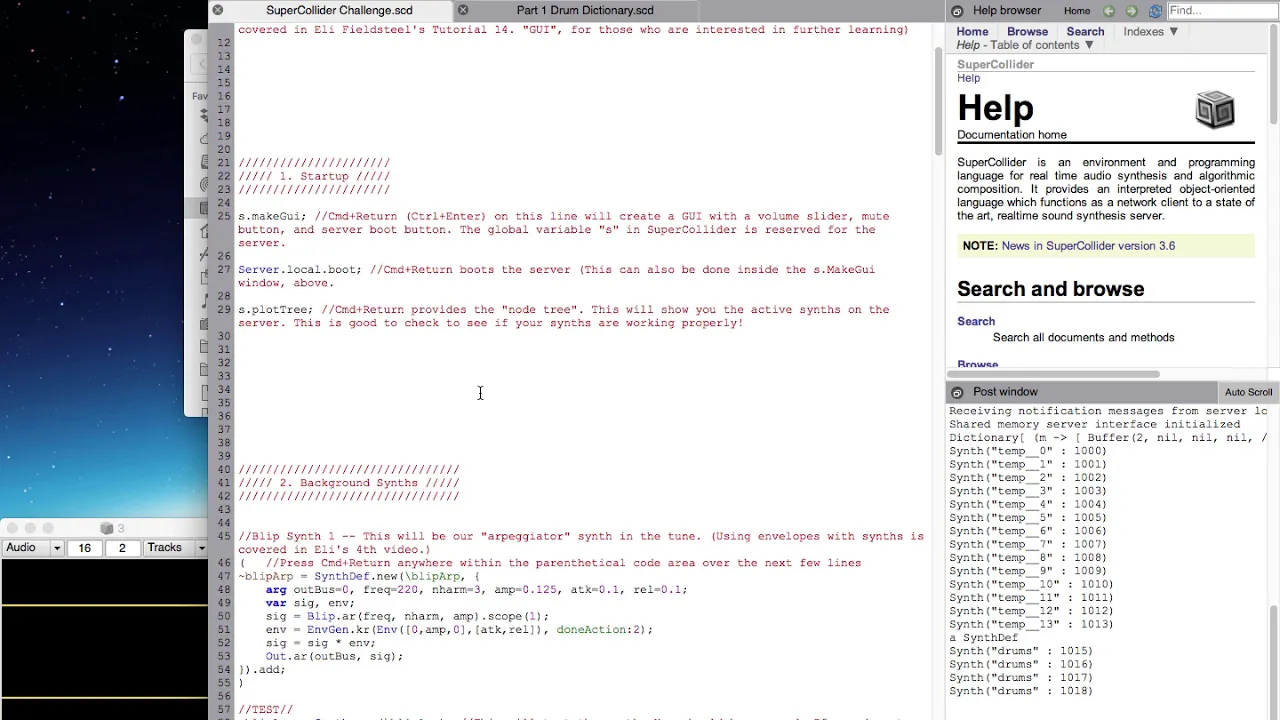The image size is (1280, 720).
Task: Click 'Search all documents and methods' text
Action: tap(1084, 338)
